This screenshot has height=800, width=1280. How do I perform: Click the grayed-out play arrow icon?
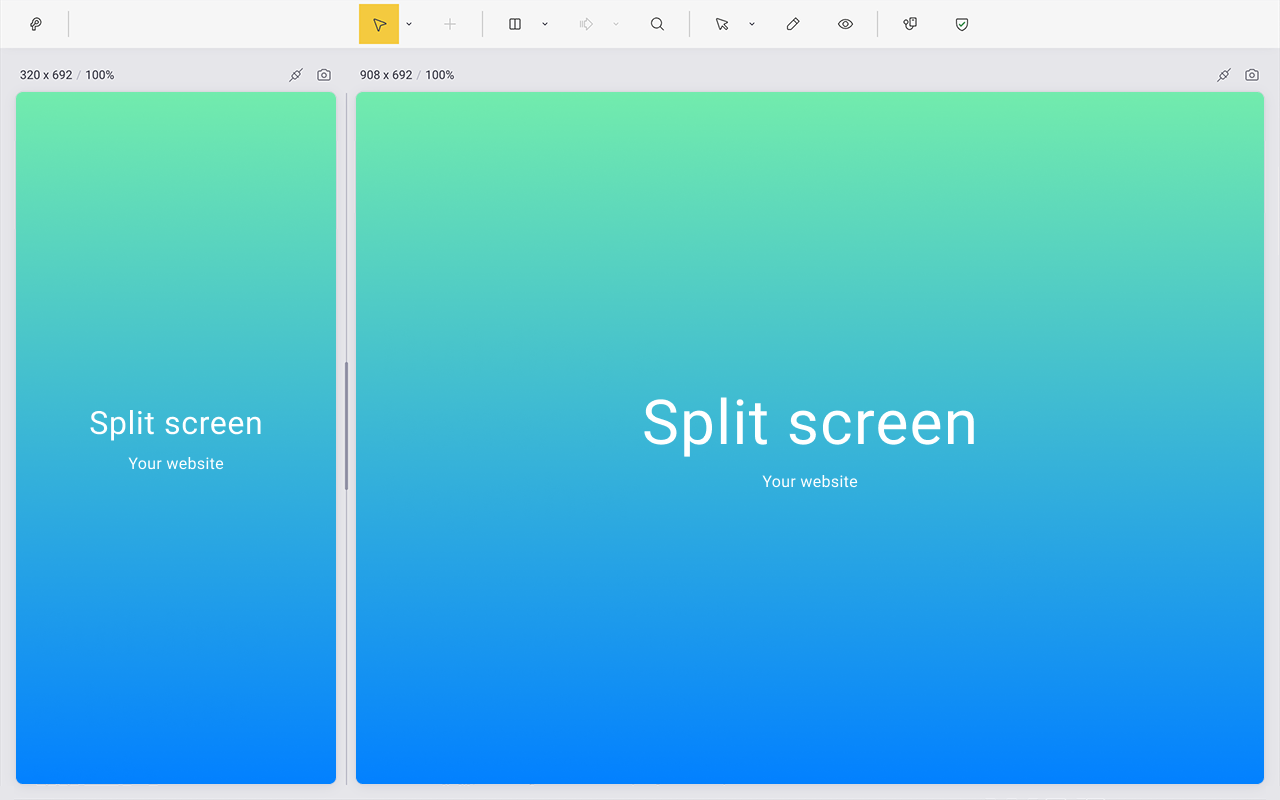(587, 24)
